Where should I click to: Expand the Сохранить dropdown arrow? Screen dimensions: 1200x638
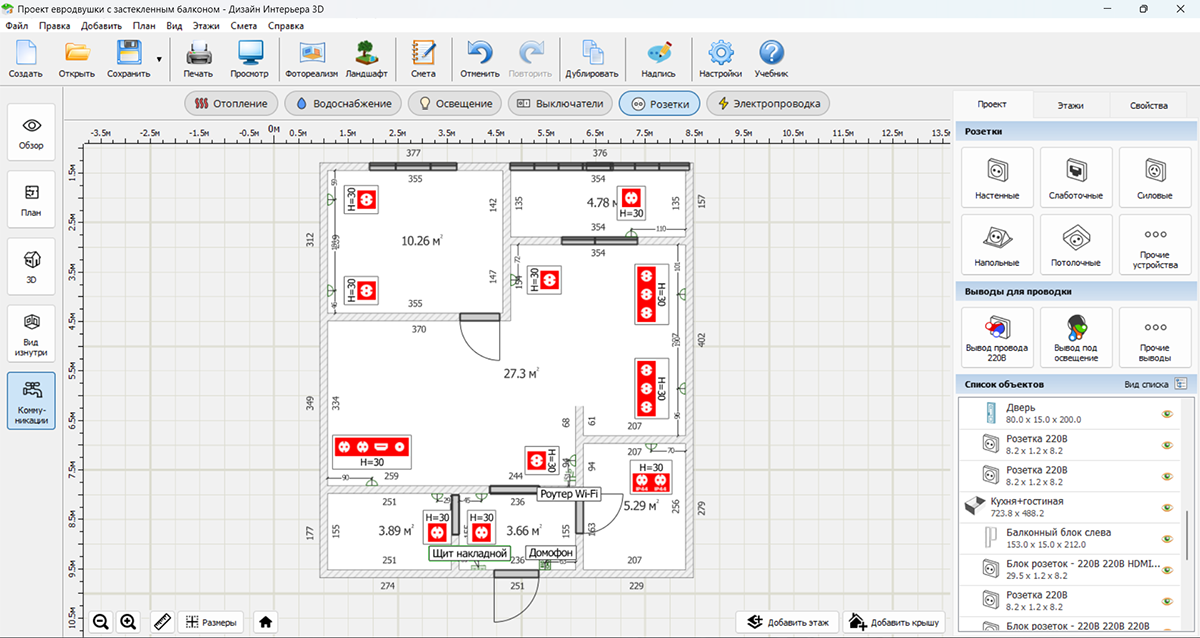[x=159, y=59]
